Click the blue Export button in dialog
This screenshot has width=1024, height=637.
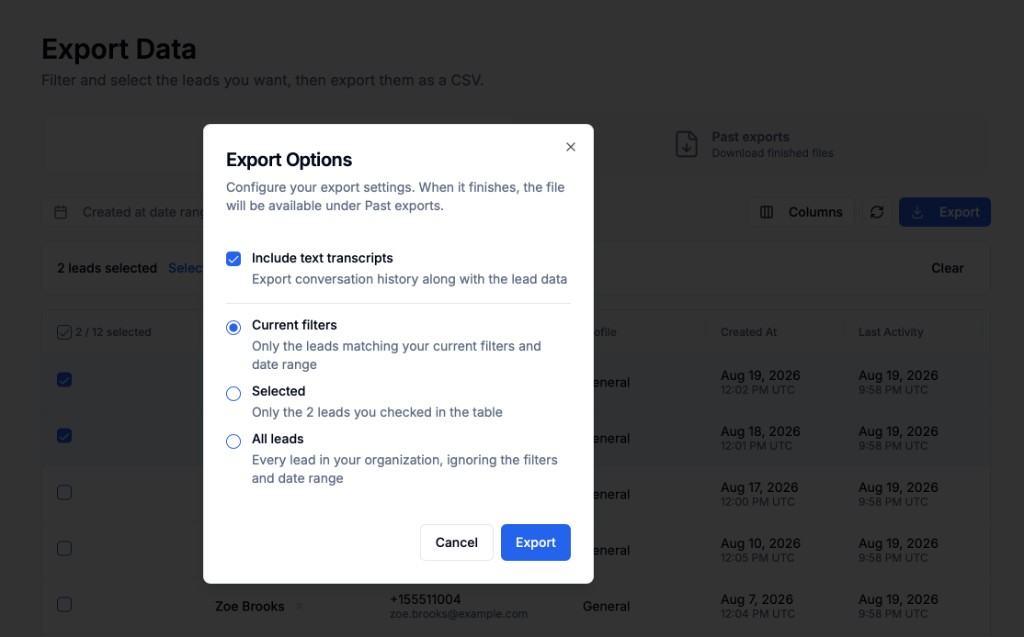pyautogui.click(x=536, y=542)
